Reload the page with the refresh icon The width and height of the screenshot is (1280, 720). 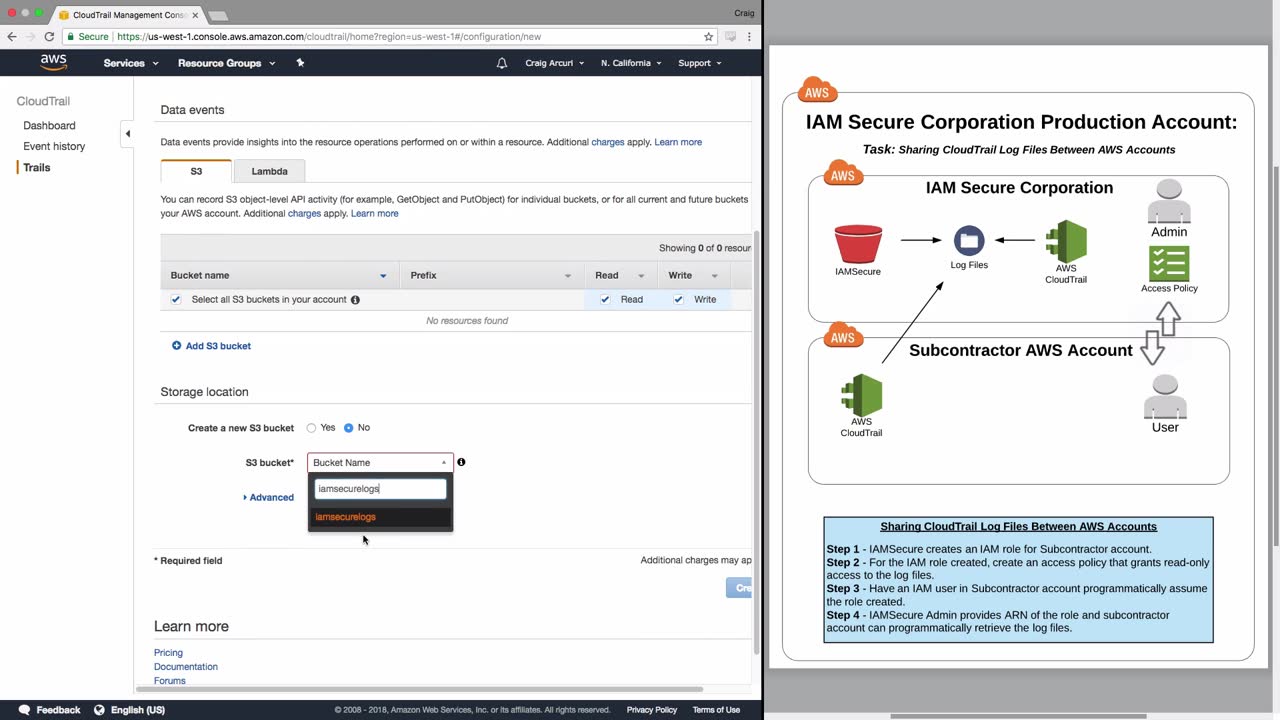point(49,37)
